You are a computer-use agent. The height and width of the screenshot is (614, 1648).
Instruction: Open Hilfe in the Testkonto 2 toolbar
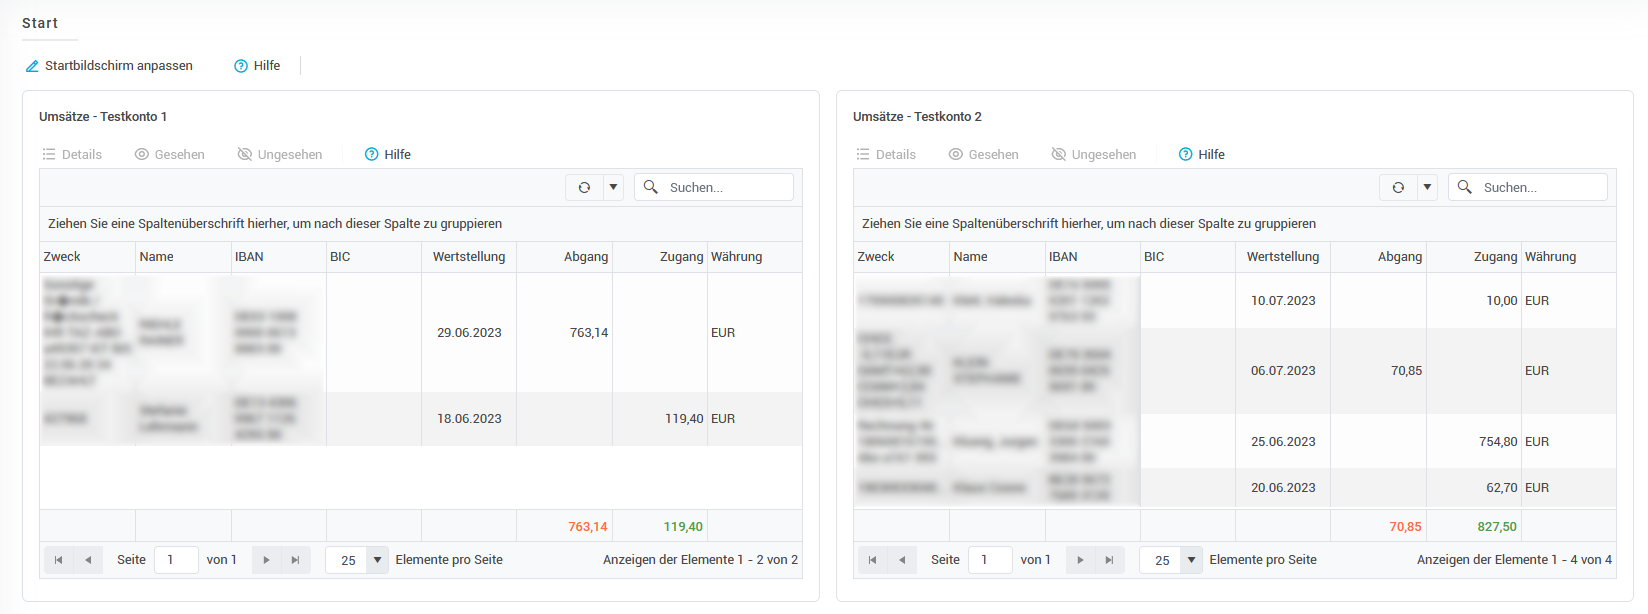click(1201, 155)
